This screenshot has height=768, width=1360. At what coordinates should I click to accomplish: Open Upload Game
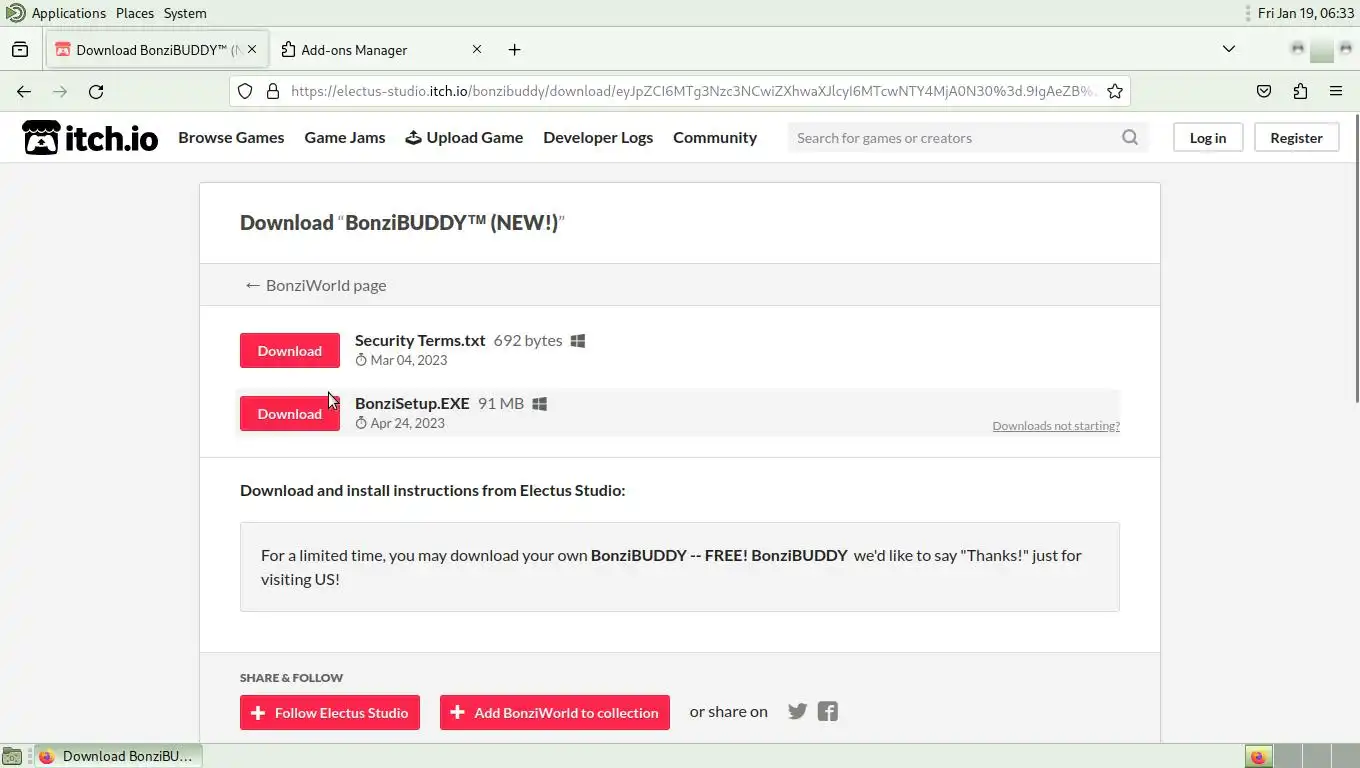(x=464, y=138)
